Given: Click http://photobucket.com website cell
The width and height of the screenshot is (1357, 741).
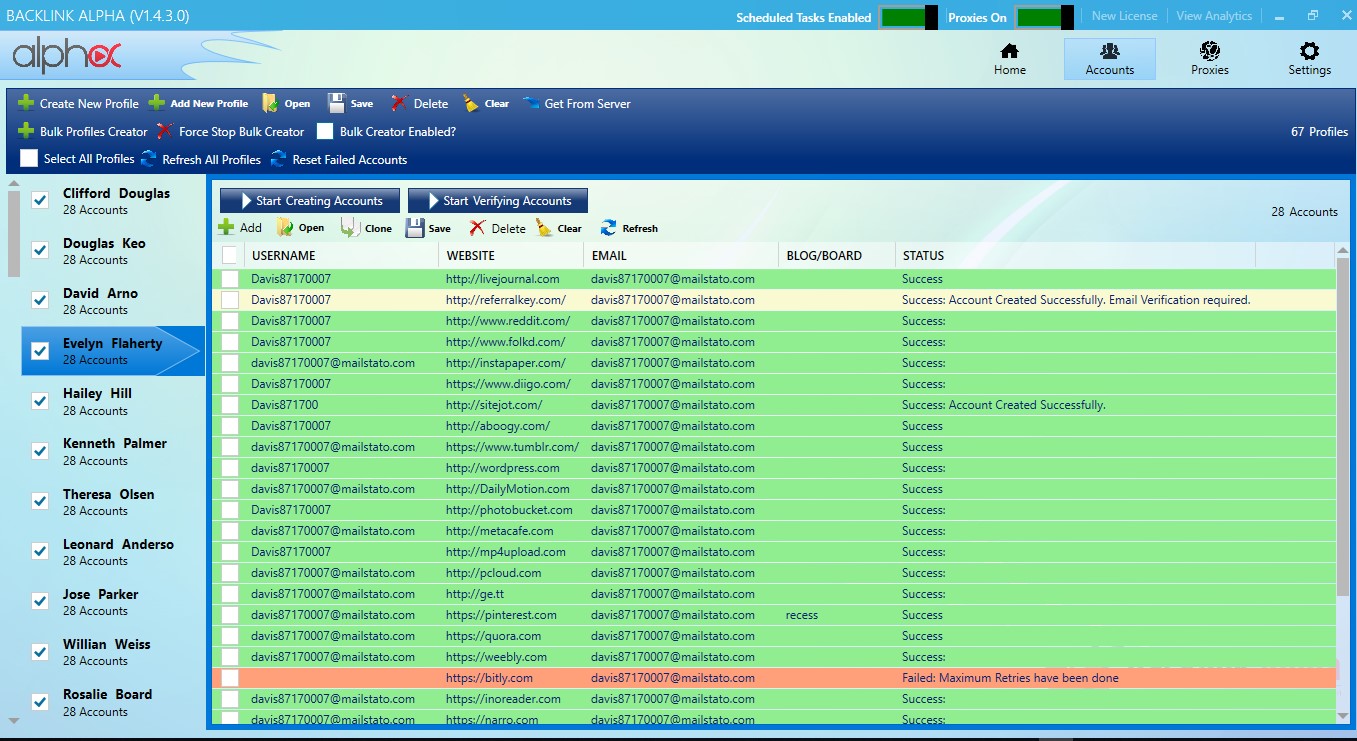Looking at the screenshot, I should [509, 510].
